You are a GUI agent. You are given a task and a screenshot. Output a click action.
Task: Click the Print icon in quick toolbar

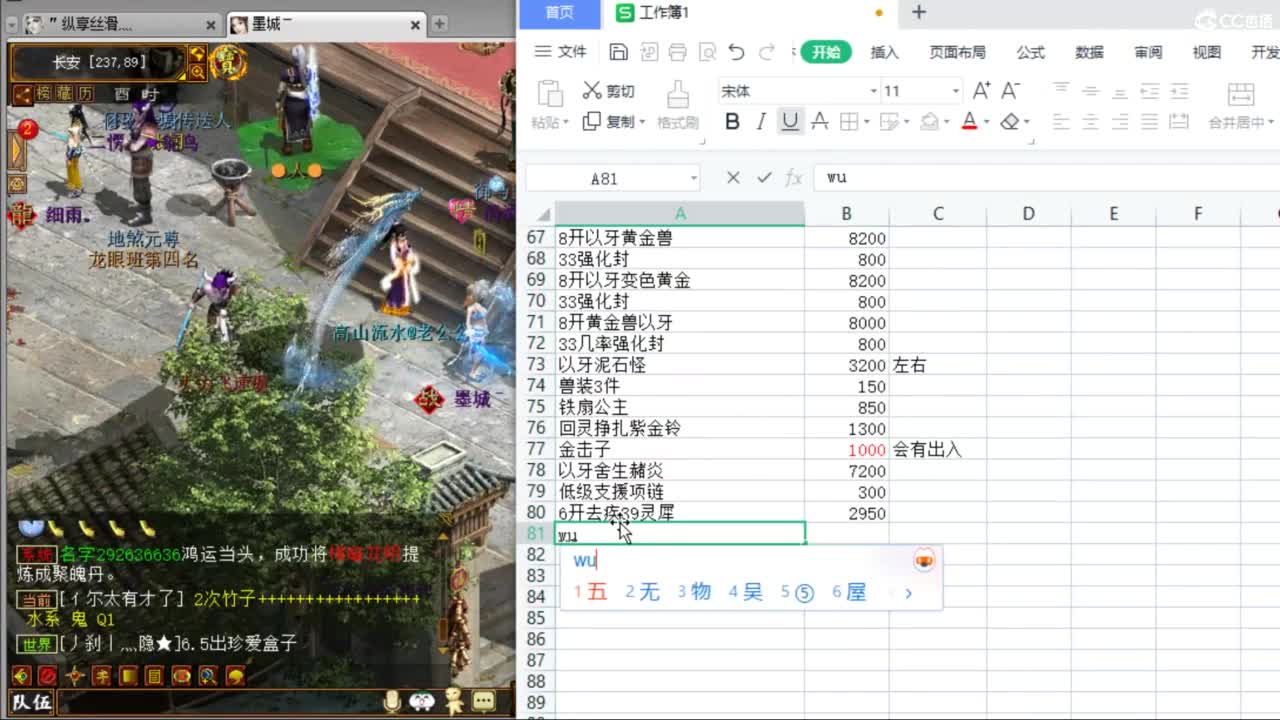[x=678, y=52]
